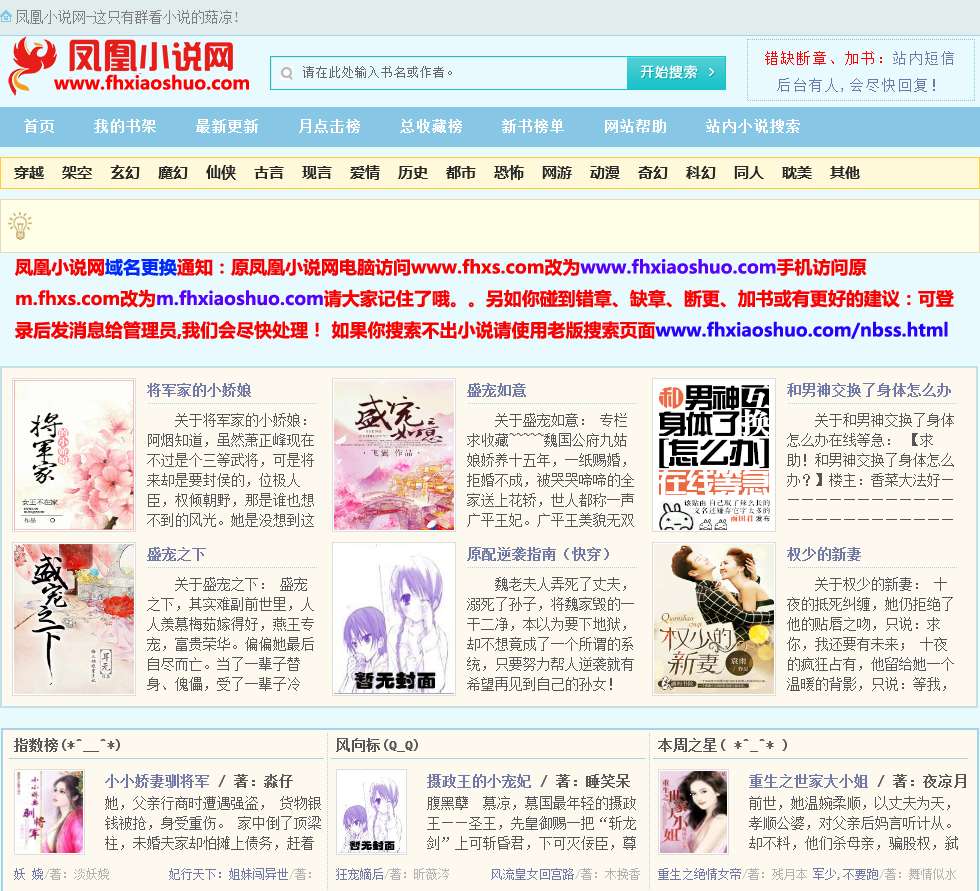This screenshot has width=980, height=891.
Task: Focus the book name search field
Action: [x=449, y=73]
